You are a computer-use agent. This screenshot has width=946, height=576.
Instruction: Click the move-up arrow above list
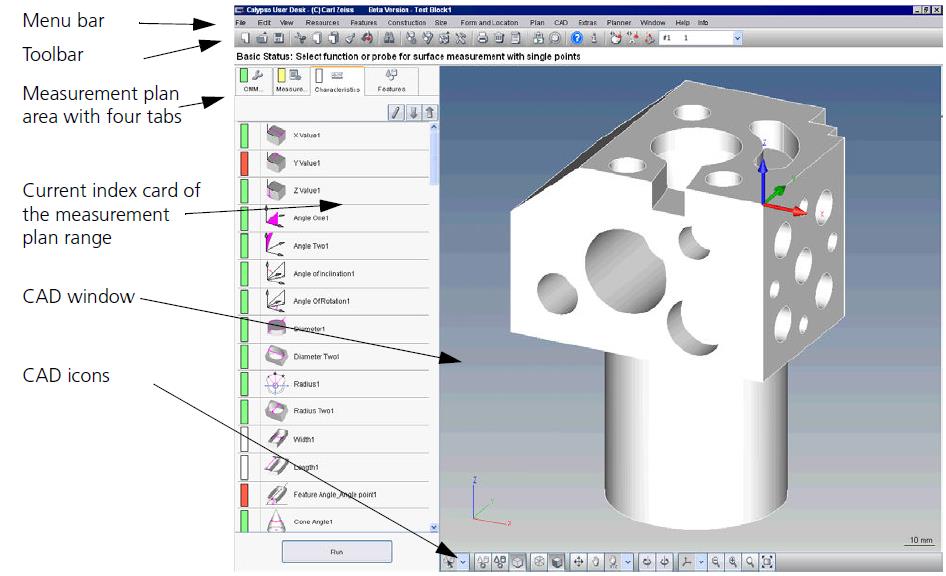tap(430, 112)
